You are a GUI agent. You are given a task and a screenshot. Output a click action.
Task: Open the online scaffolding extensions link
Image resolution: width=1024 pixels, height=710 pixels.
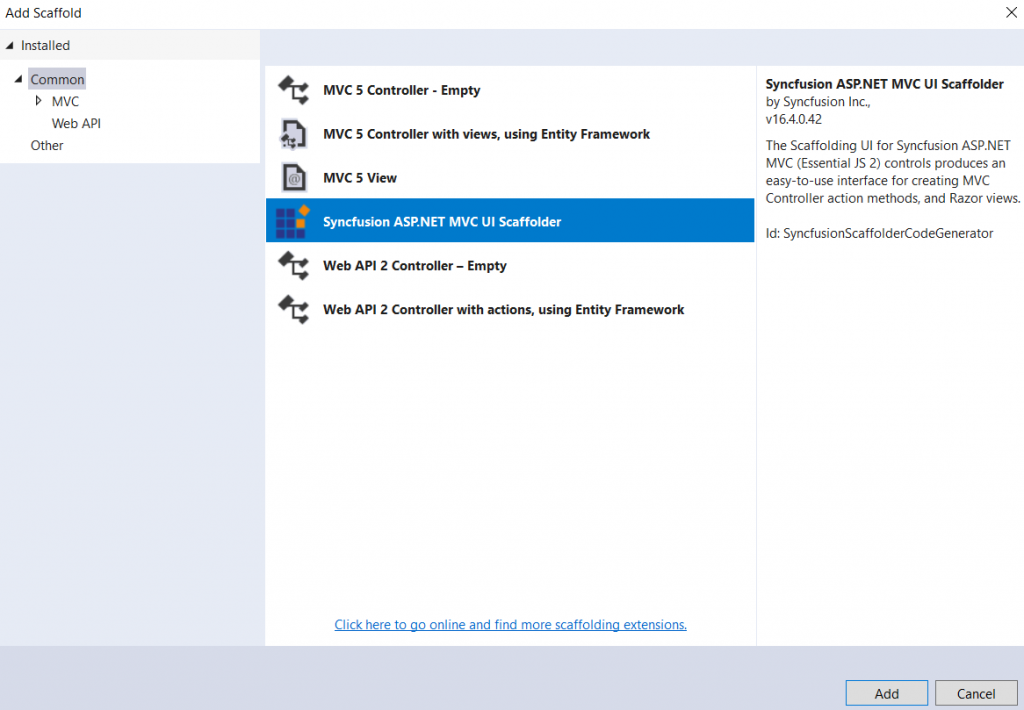point(510,624)
